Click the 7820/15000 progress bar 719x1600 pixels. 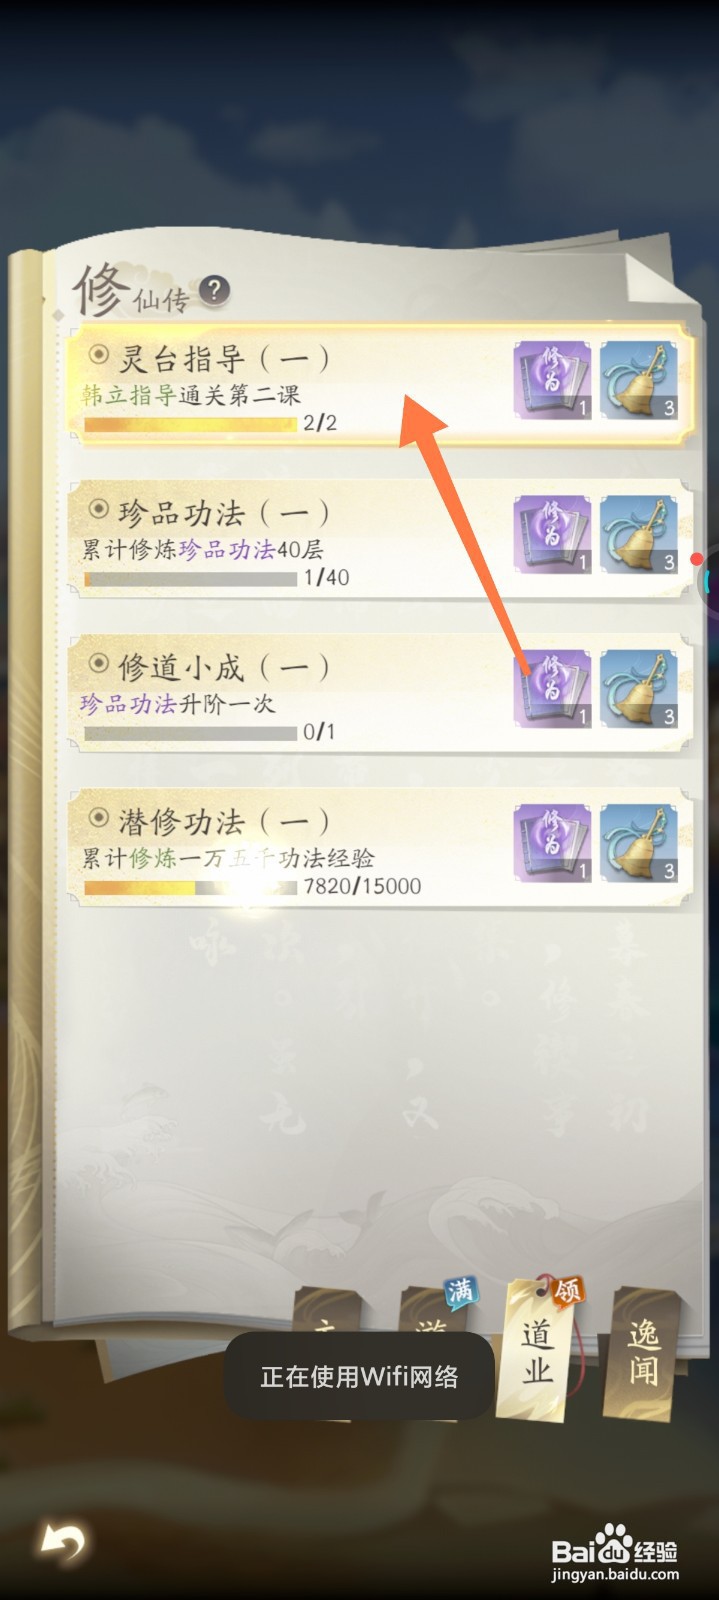pyautogui.click(x=190, y=887)
